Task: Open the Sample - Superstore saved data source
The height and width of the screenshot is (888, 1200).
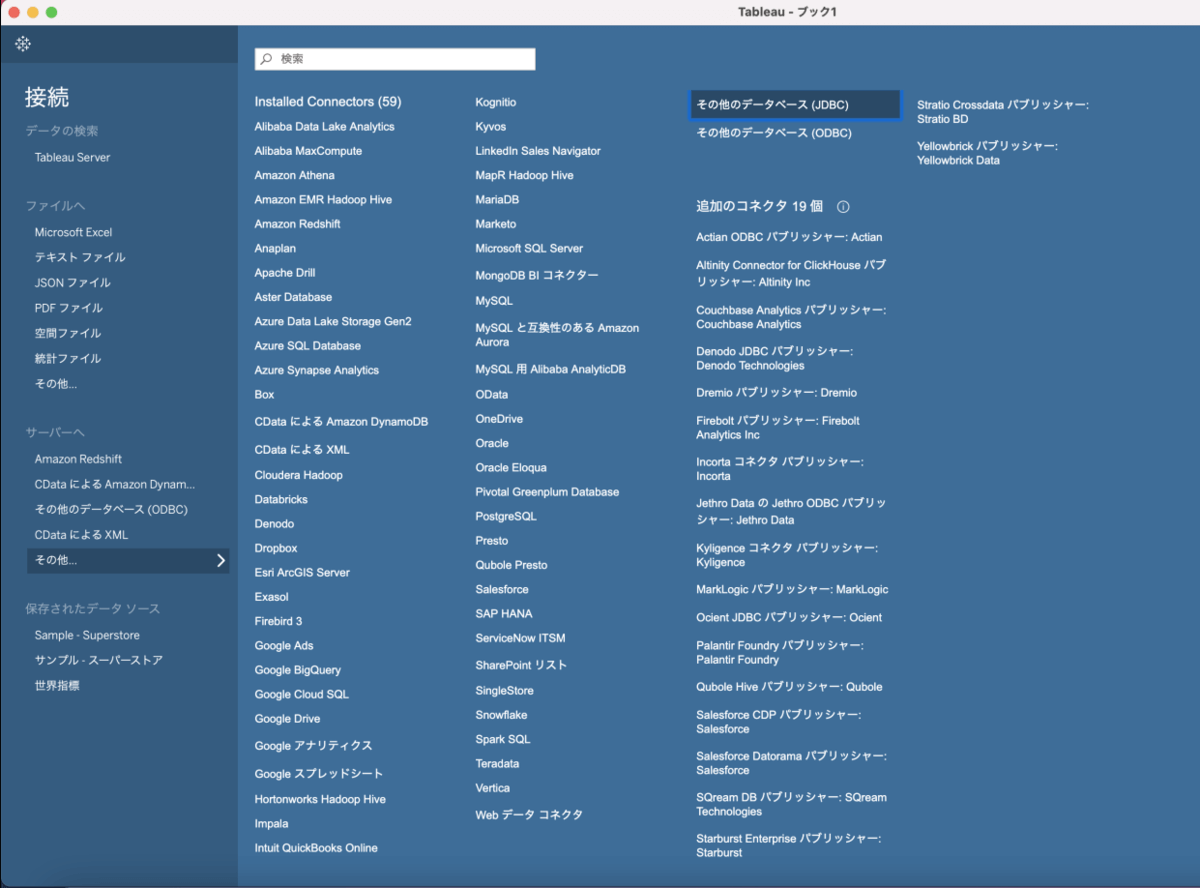Action: (x=87, y=635)
